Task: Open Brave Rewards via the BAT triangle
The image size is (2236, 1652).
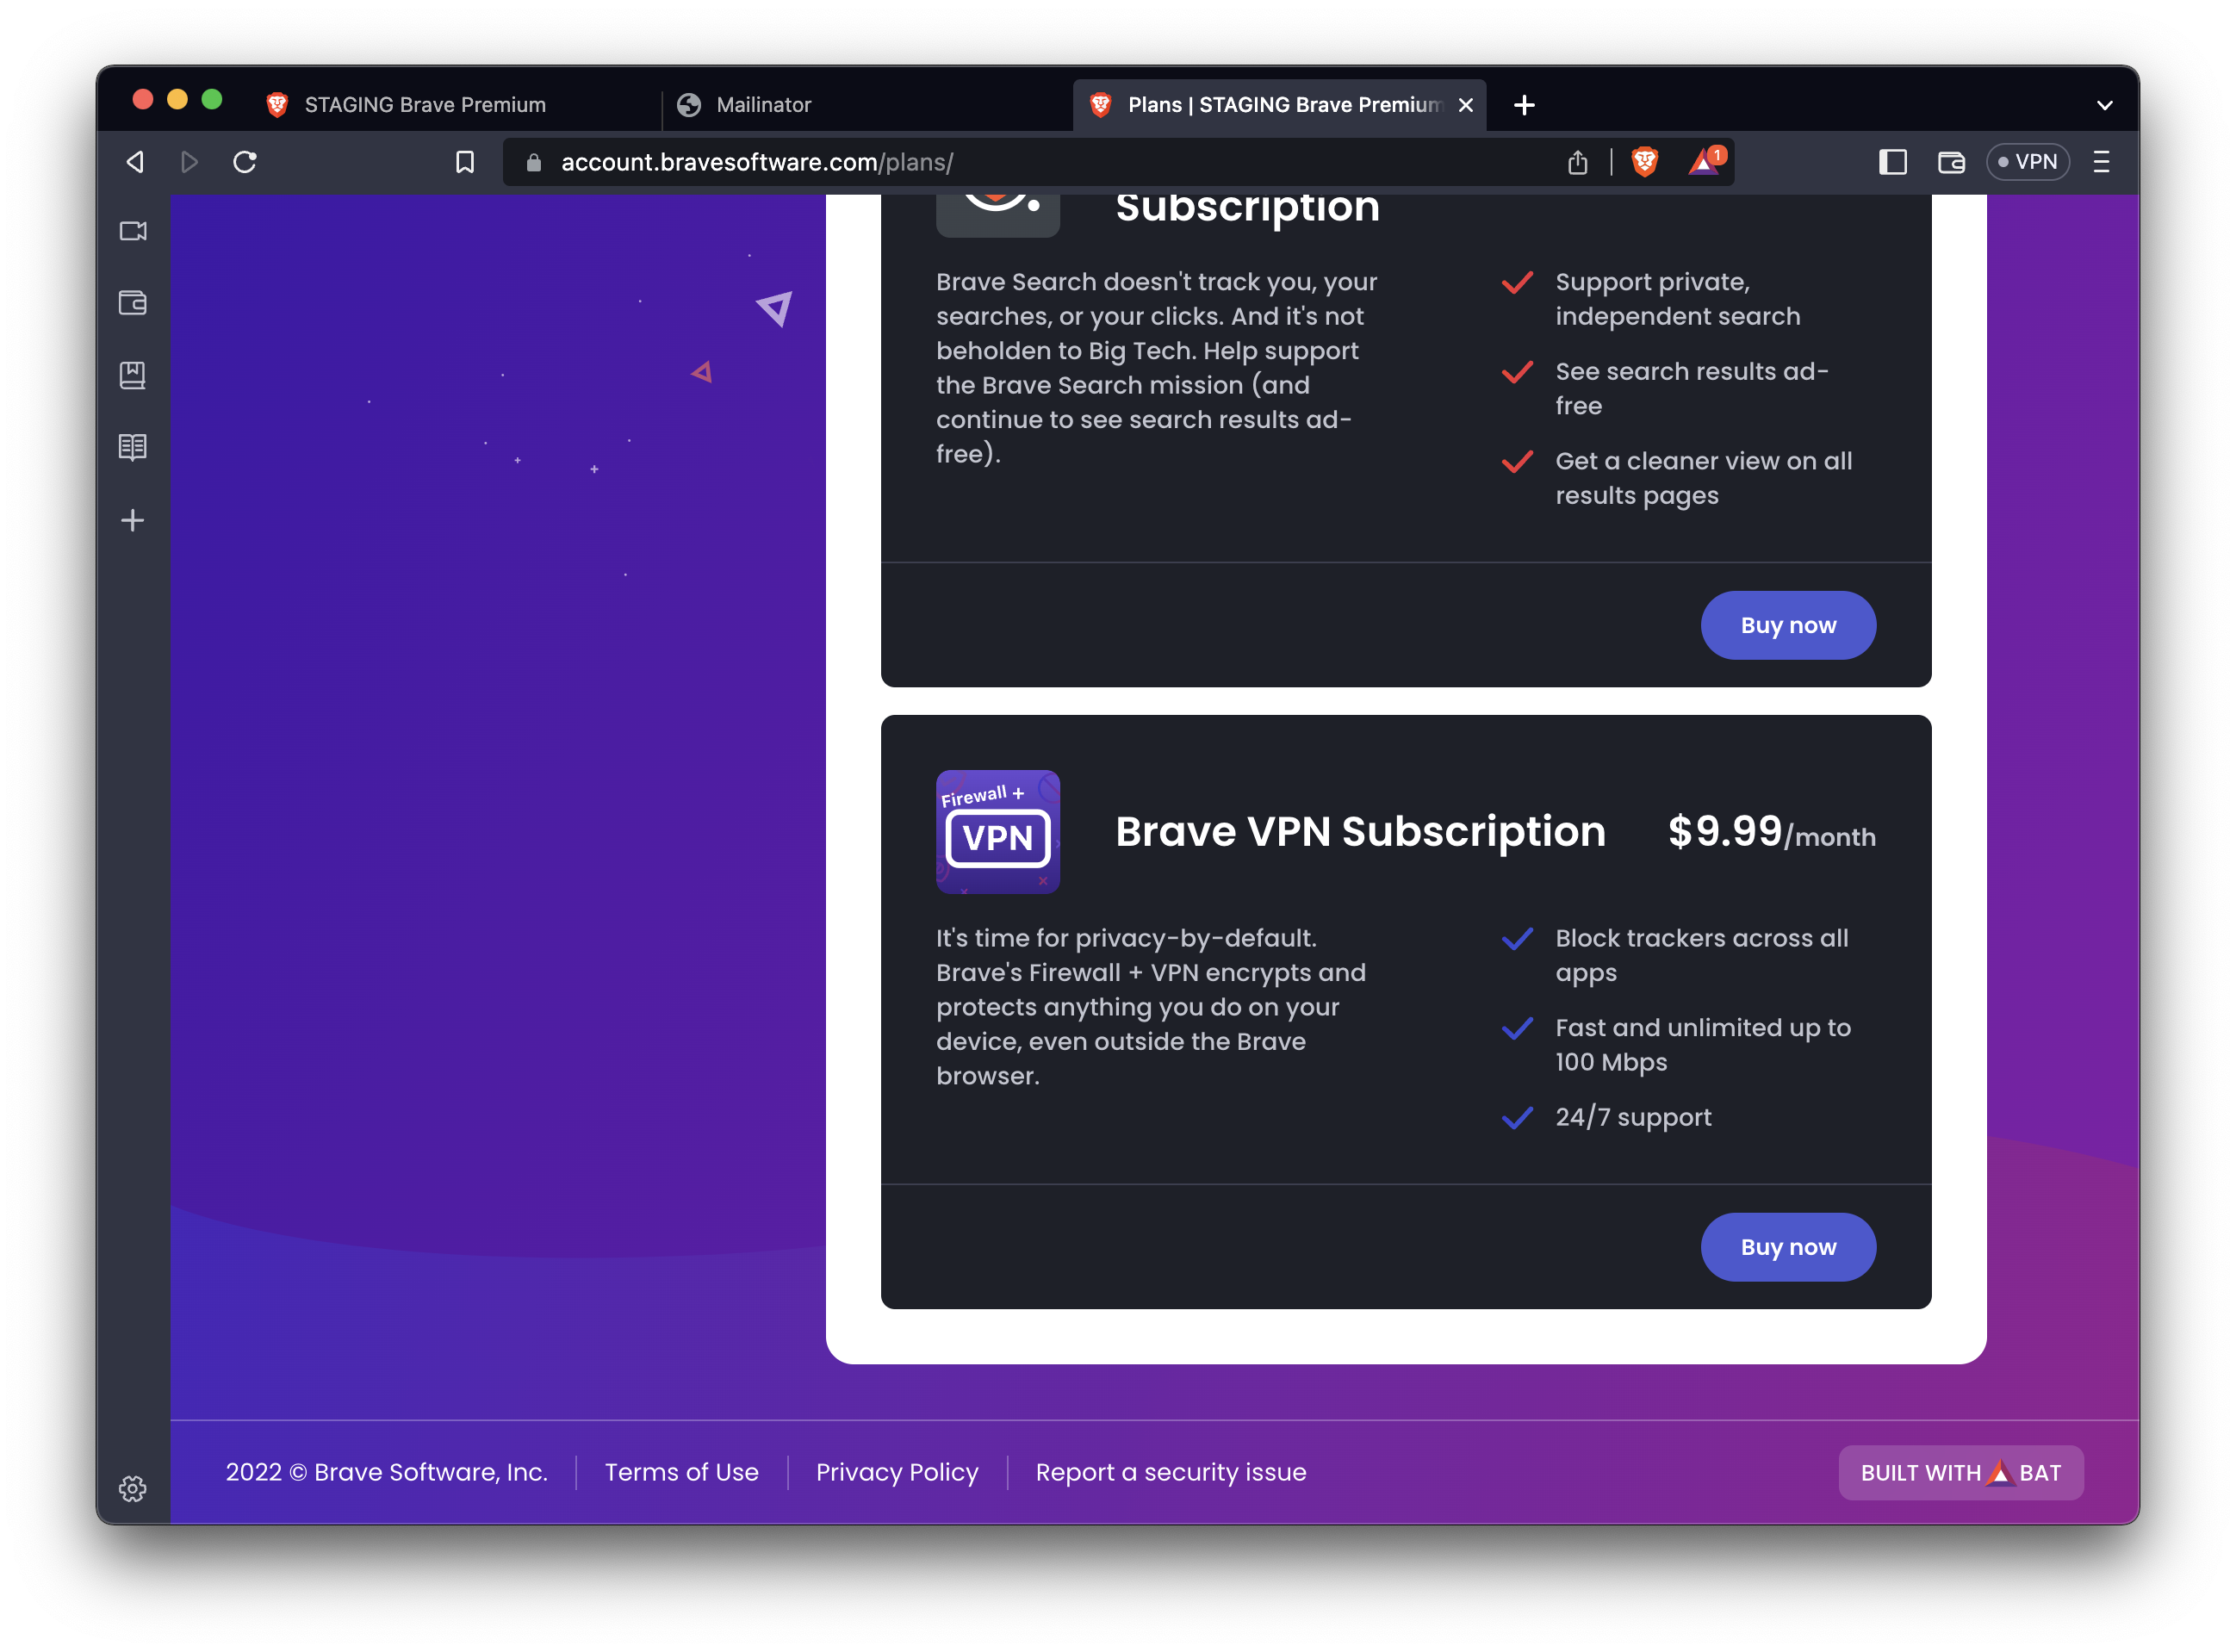Action: 1703,161
